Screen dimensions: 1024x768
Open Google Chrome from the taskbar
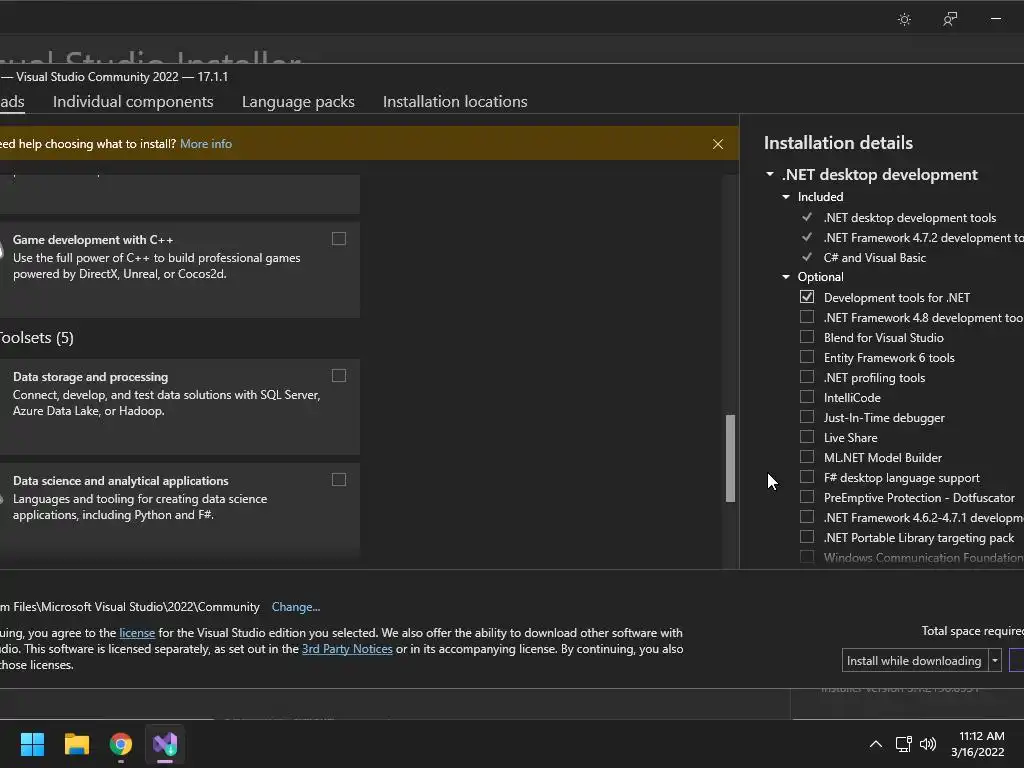tap(121, 744)
